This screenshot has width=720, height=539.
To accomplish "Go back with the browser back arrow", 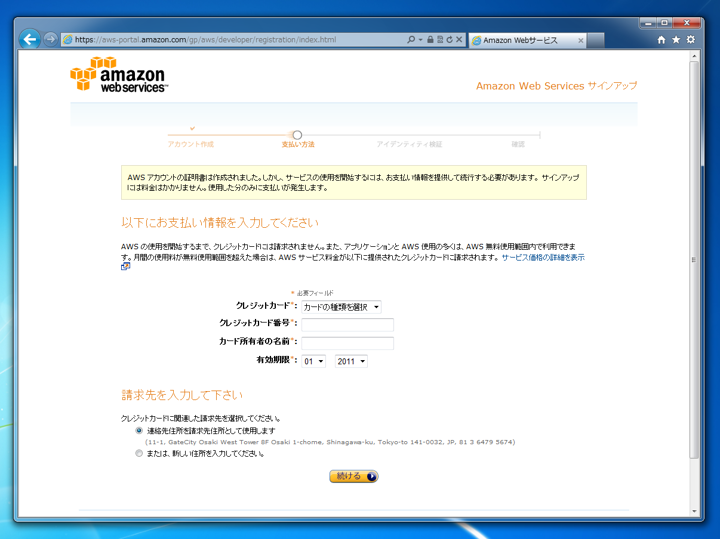I will pos(30,39).
